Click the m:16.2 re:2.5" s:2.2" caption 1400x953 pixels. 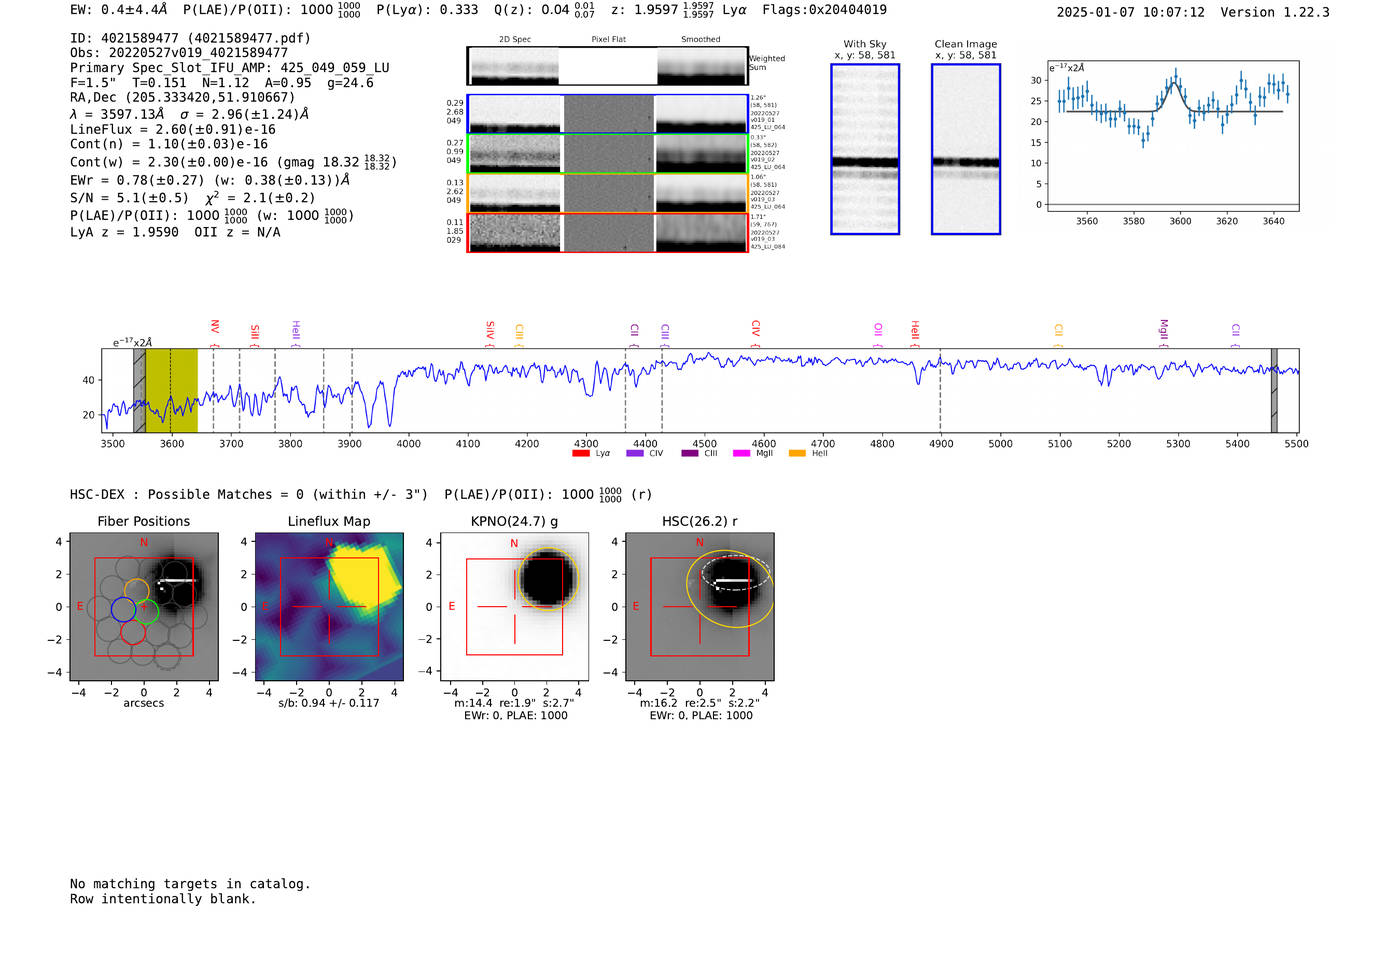[x=699, y=703]
